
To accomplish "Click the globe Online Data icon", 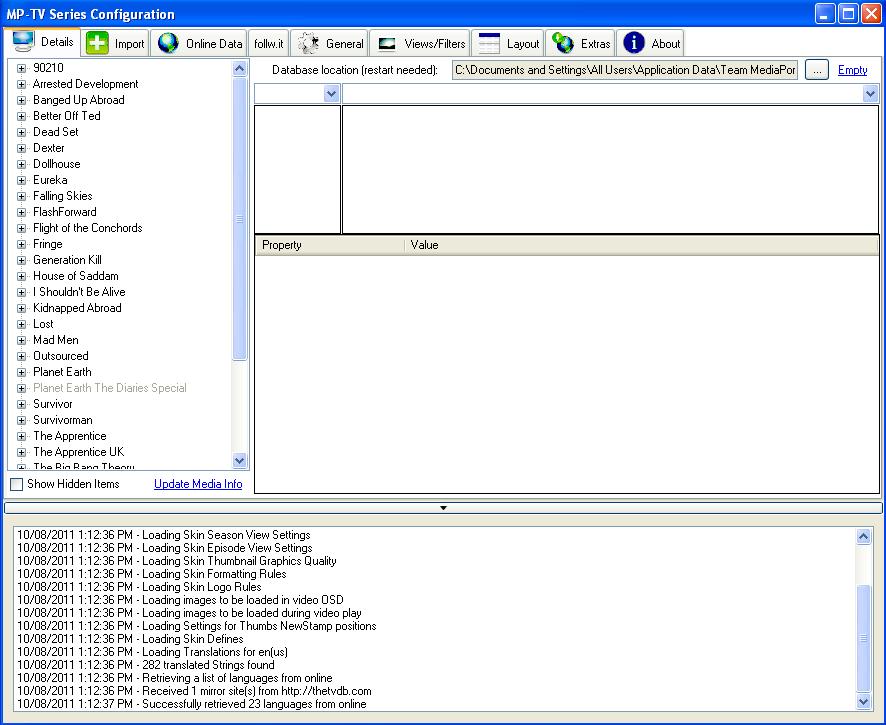I will click(168, 43).
